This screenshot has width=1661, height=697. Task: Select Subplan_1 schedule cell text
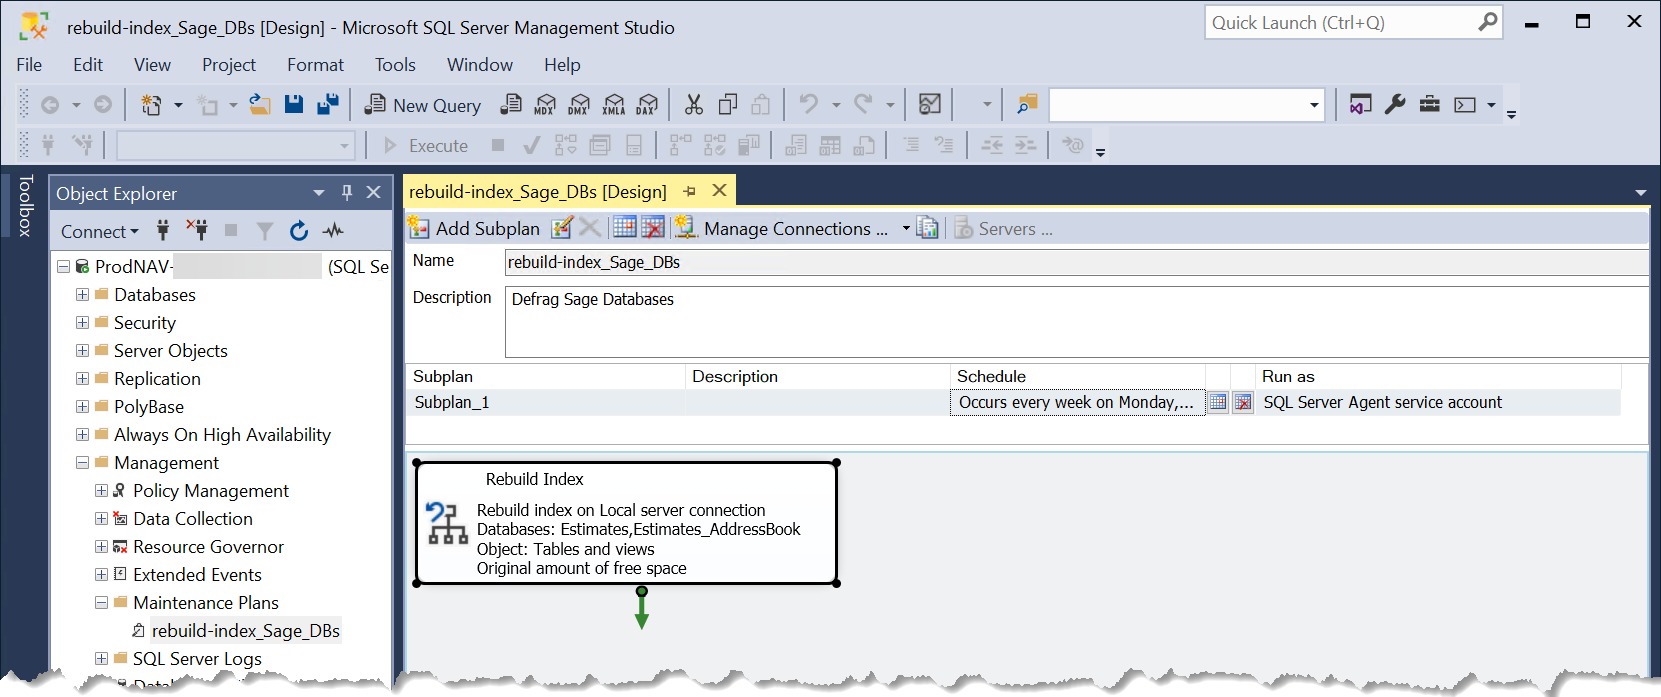point(1076,402)
